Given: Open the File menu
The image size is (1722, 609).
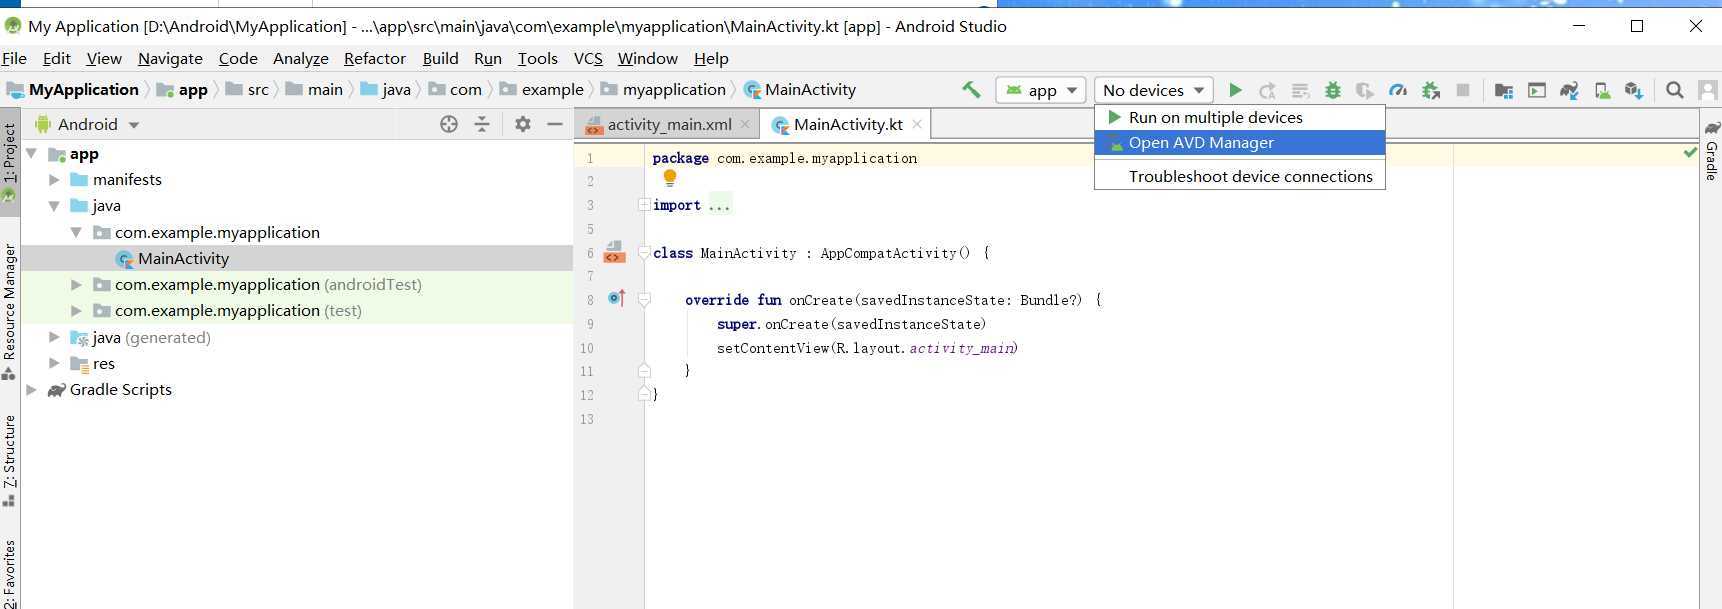Looking at the screenshot, I should pos(14,58).
